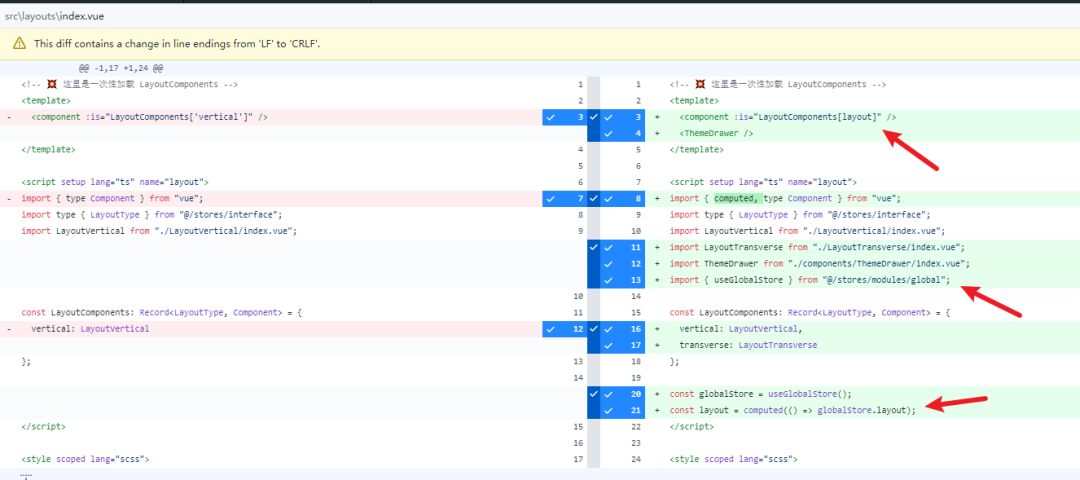Click new-side line number 22 beside </script>
The image size is (1080, 480).
638,426
